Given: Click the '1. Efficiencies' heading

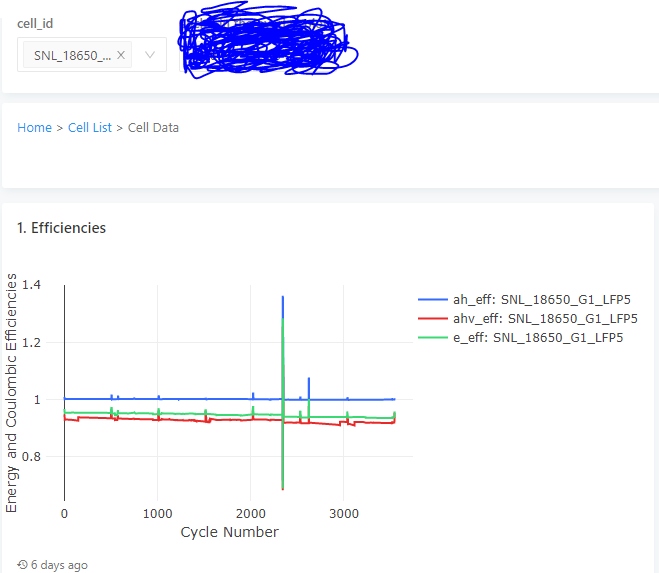Looking at the screenshot, I should pyautogui.click(x=61, y=228).
